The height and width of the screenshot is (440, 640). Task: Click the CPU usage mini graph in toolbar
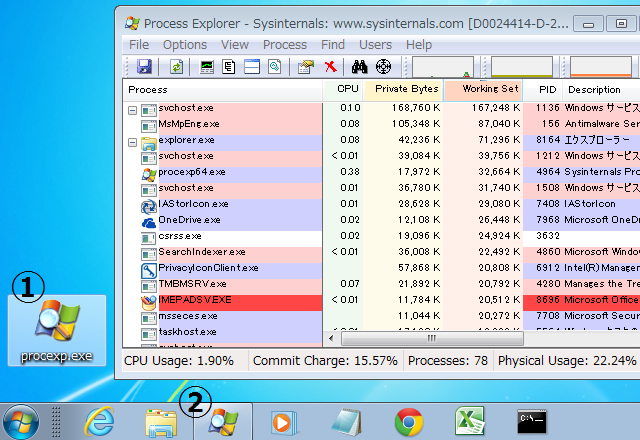(x=443, y=67)
